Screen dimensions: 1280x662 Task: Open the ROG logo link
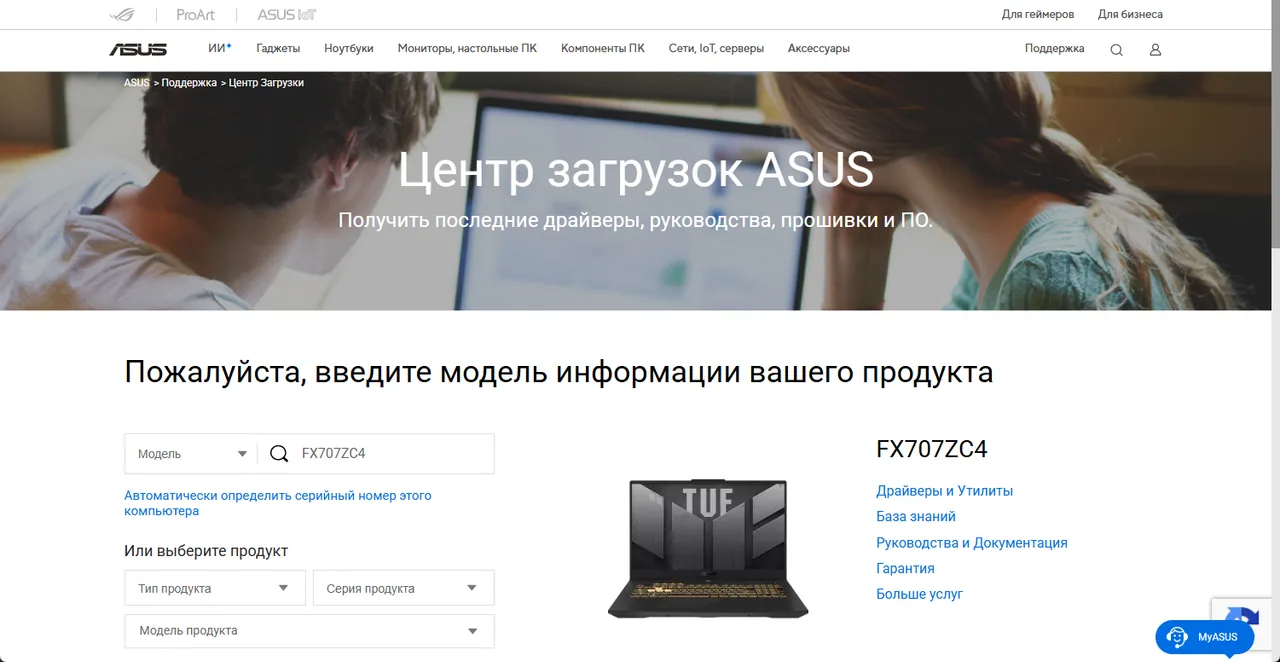(x=122, y=15)
